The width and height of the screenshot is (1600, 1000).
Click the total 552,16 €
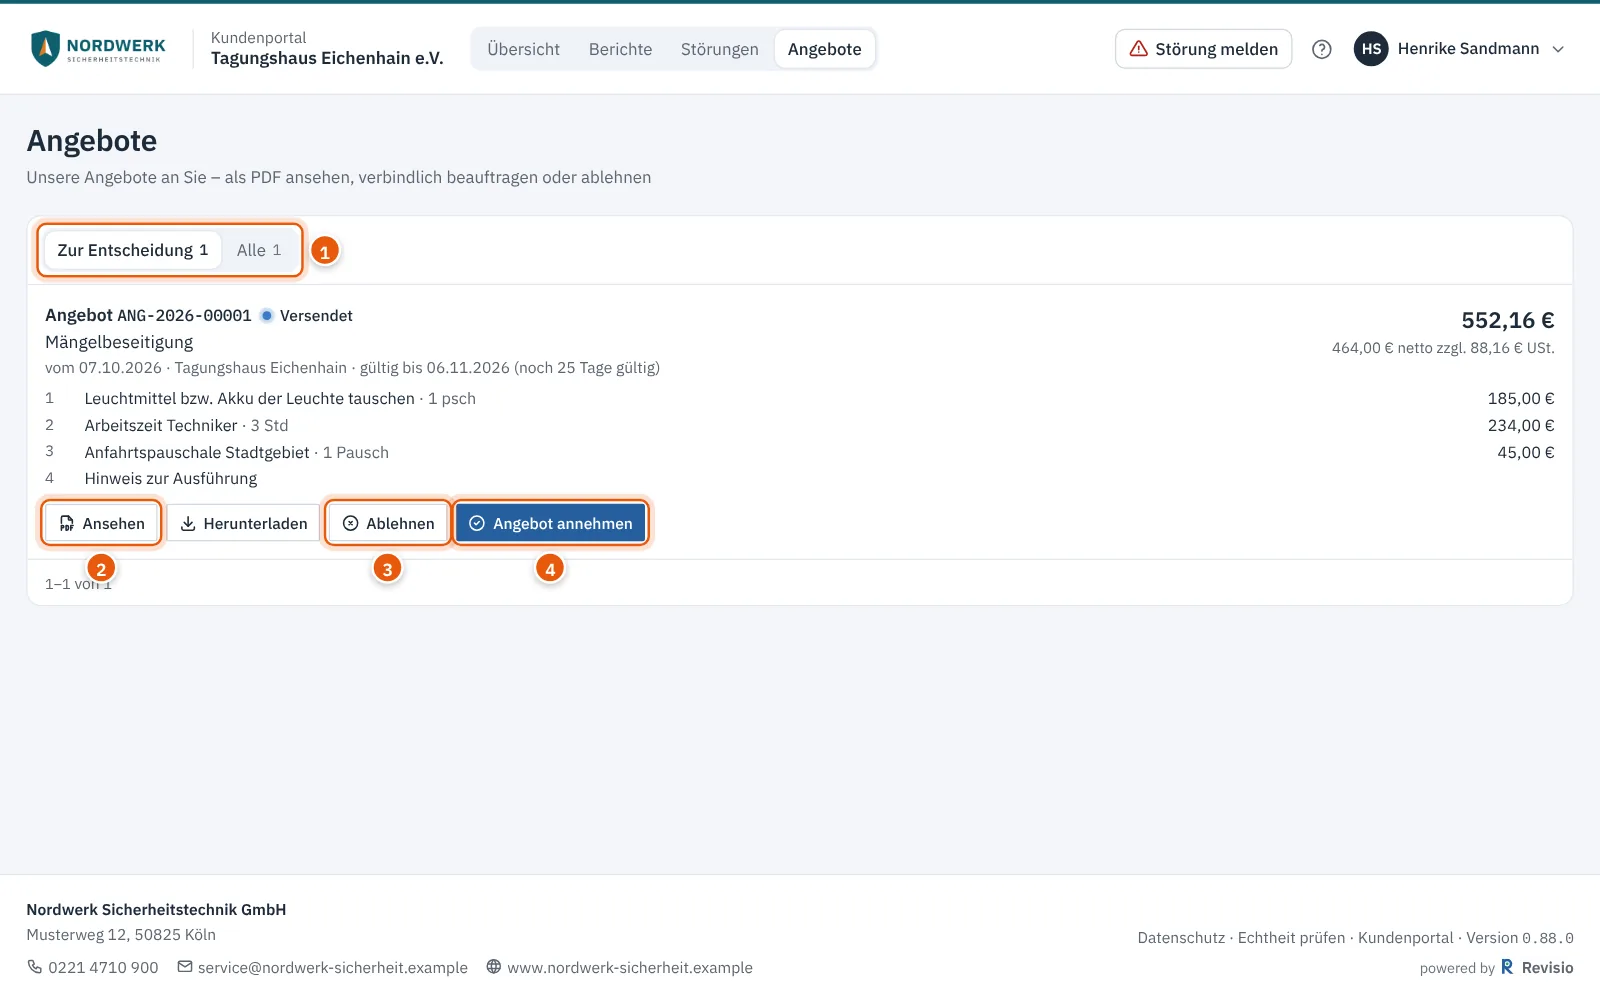coord(1507,320)
